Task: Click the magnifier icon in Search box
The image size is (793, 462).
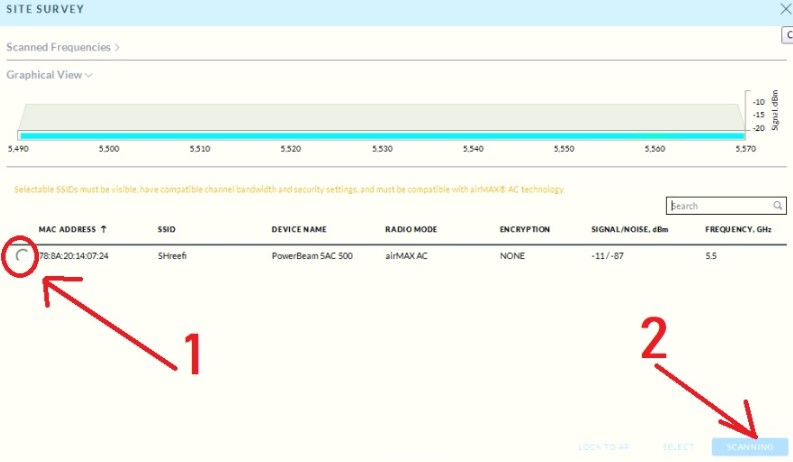Action: 778,206
